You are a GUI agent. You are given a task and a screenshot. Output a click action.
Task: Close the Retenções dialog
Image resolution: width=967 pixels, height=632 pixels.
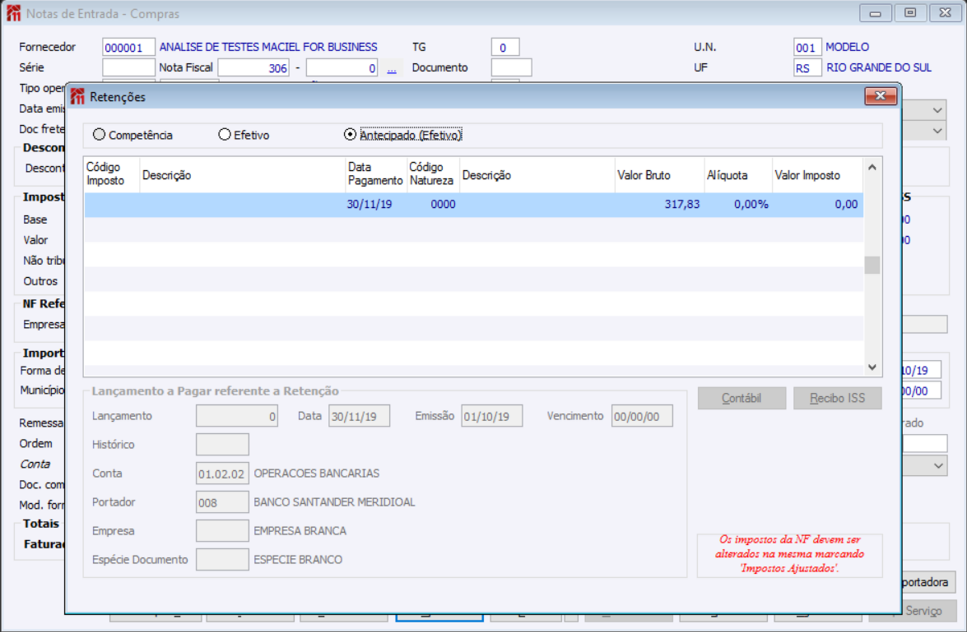(x=881, y=96)
